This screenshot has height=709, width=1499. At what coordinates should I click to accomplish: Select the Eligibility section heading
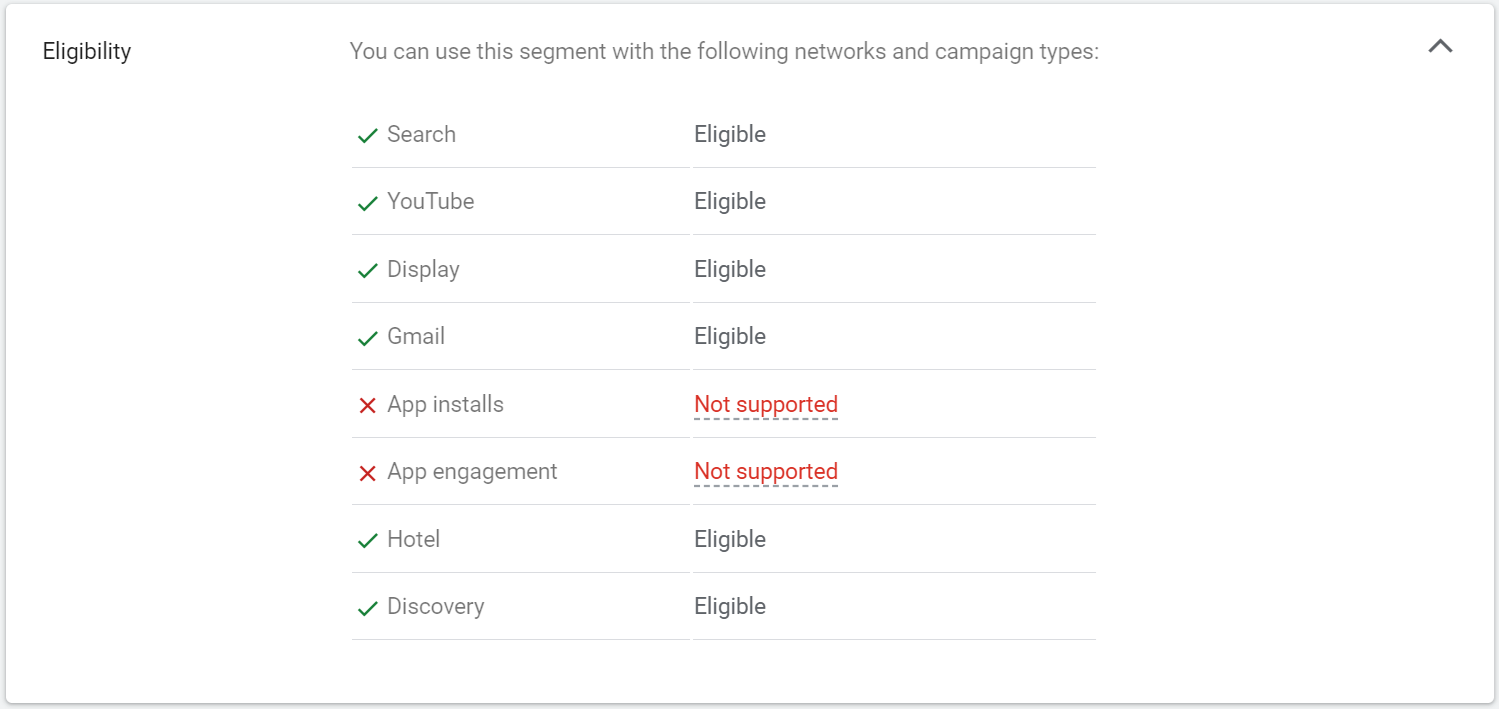click(87, 51)
